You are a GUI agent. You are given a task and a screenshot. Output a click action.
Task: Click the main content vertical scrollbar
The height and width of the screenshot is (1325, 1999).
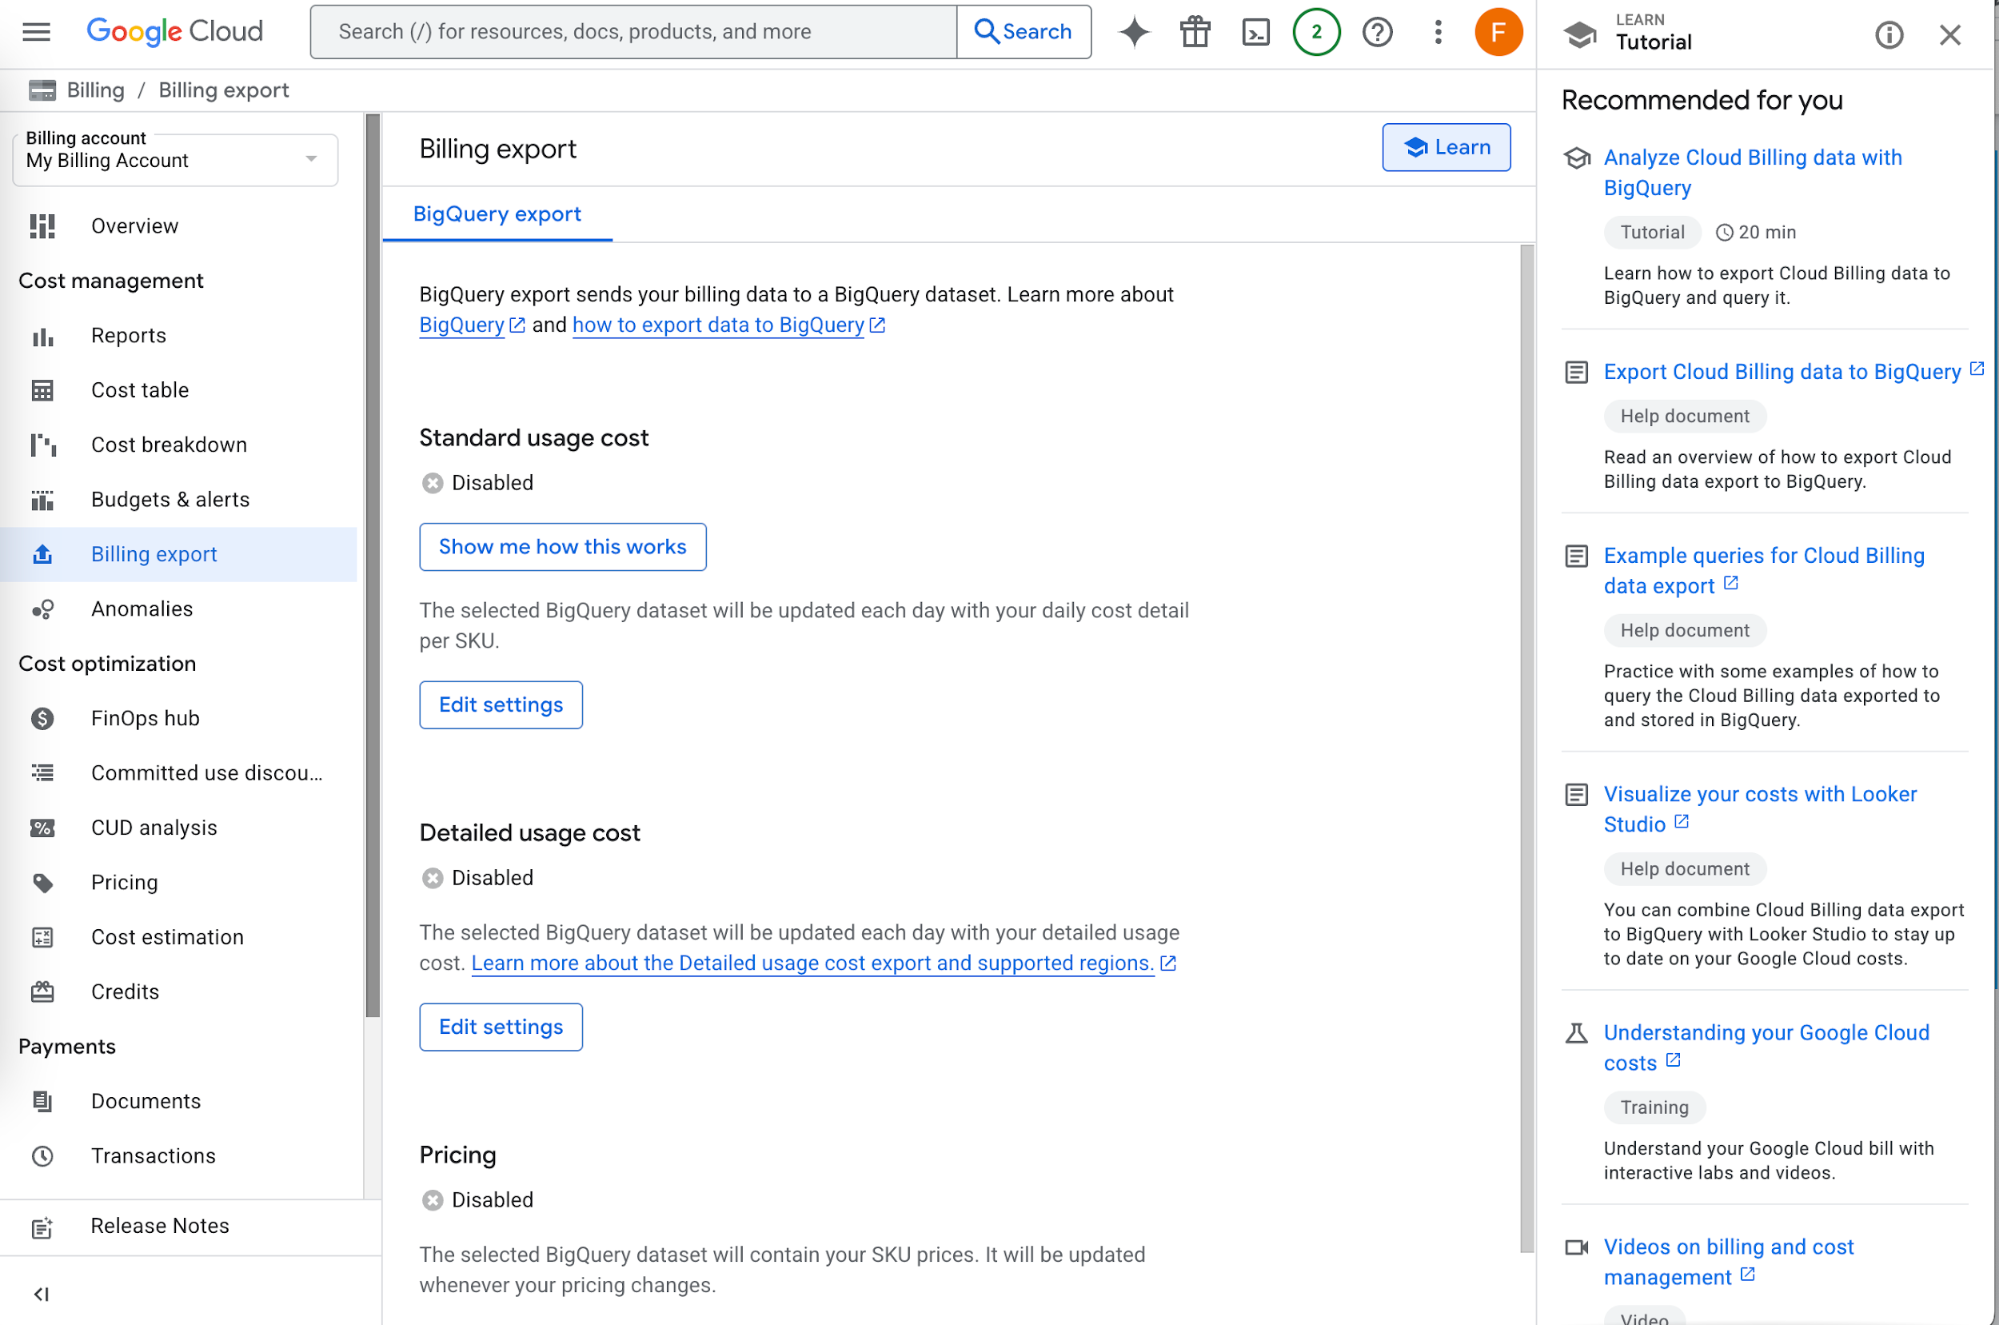click(1526, 748)
